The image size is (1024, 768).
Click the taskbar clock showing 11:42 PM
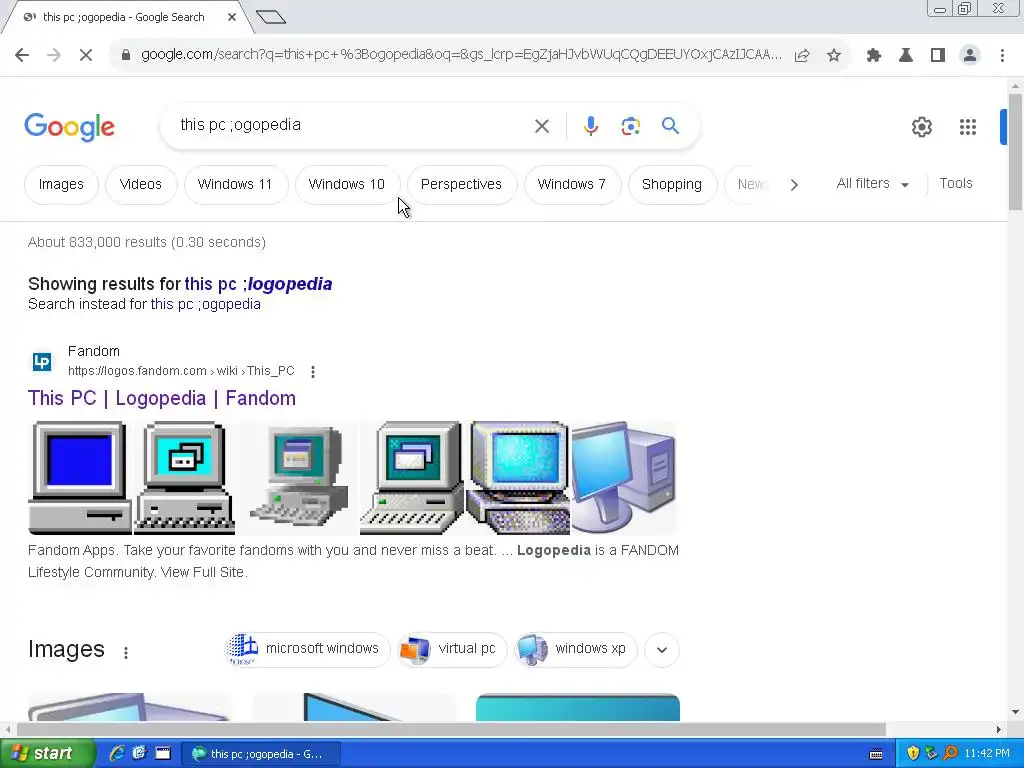pyautogui.click(x=987, y=753)
